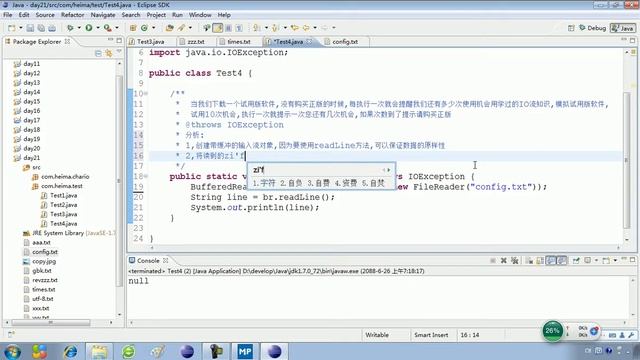Toggle Block Selection Mode button
Image resolution: width=640 pixels, height=360 pixels.
[x=229, y=28]
